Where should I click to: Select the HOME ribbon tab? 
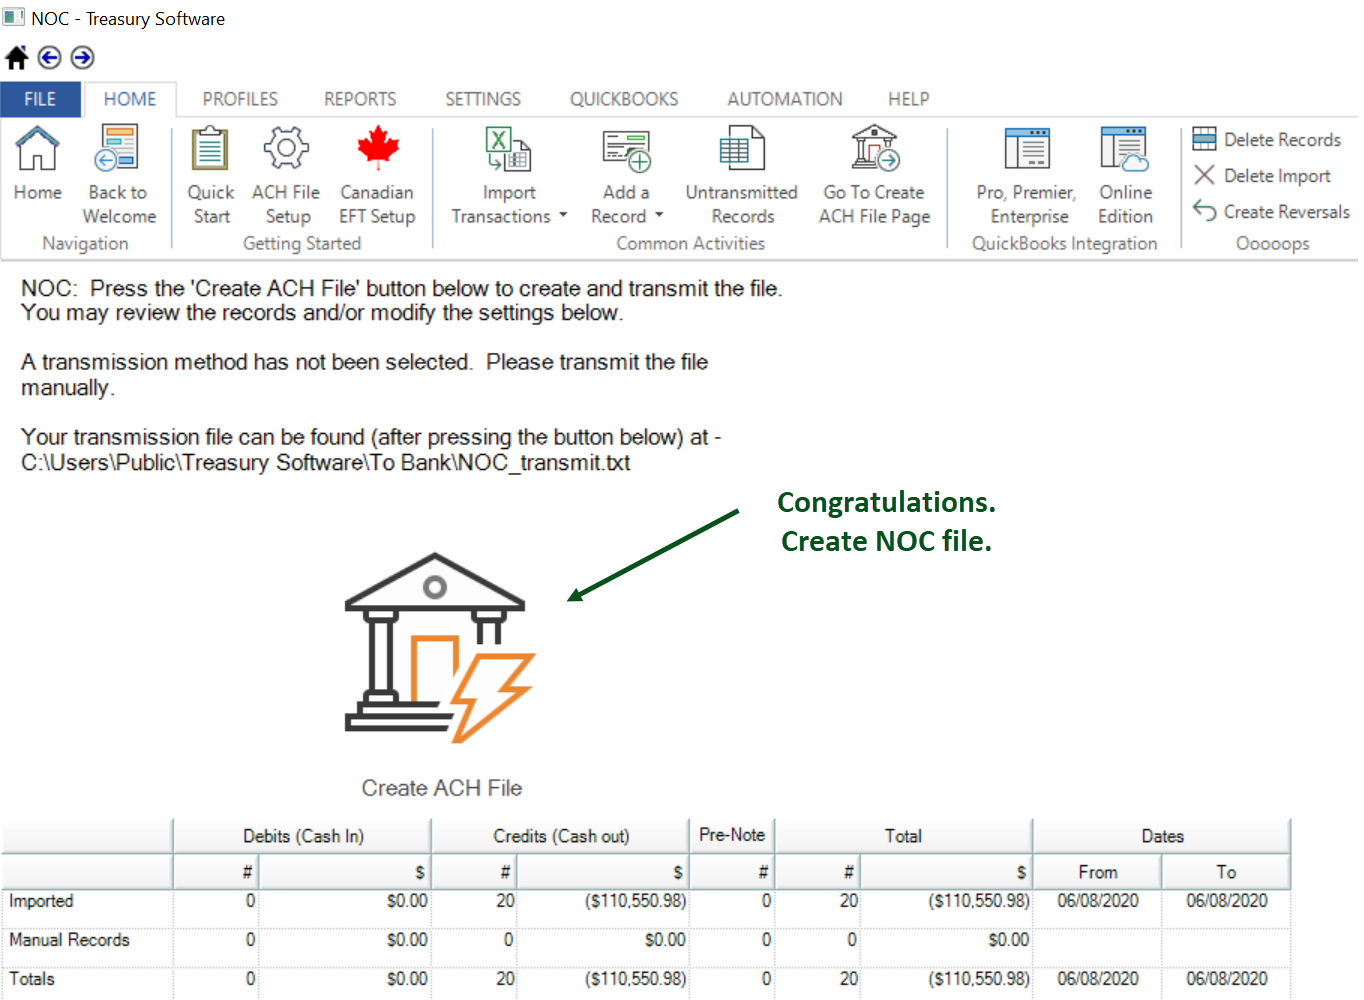pyautogui.click(x=130, y=99)
